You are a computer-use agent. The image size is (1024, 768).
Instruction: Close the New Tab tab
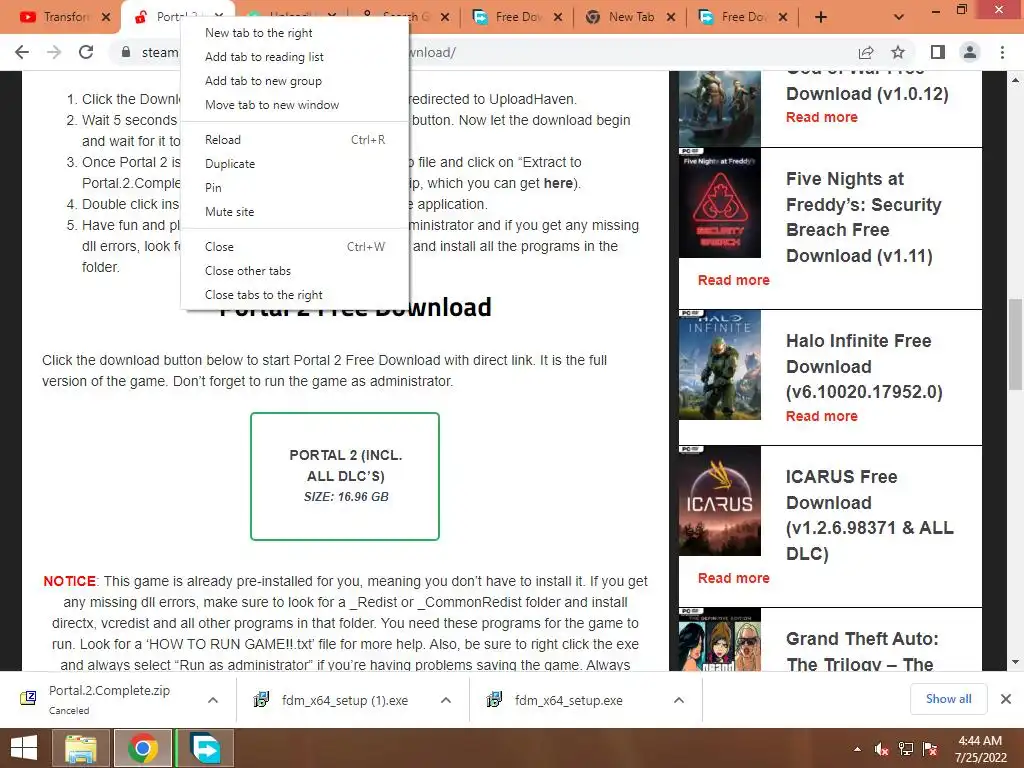click(x=671, y=18)
